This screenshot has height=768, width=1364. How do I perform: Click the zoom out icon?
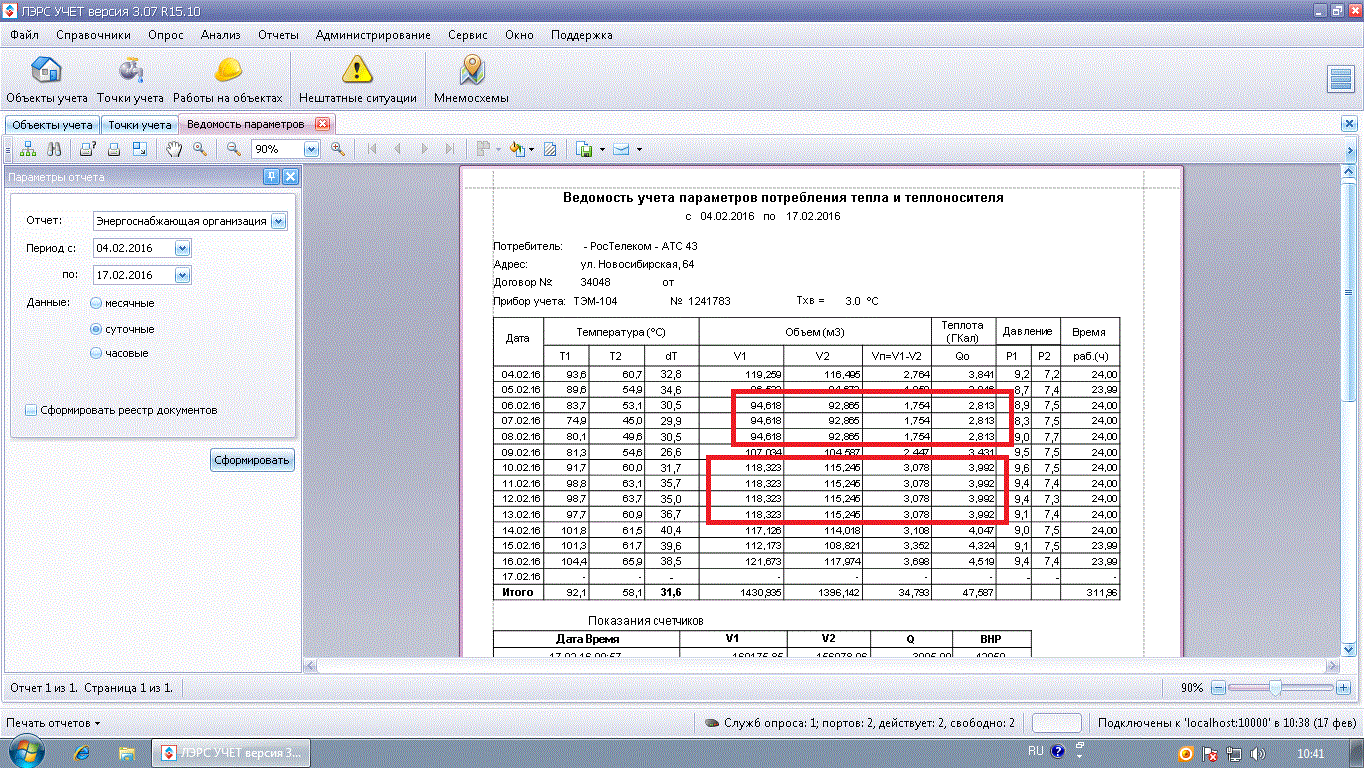point(234,149)
